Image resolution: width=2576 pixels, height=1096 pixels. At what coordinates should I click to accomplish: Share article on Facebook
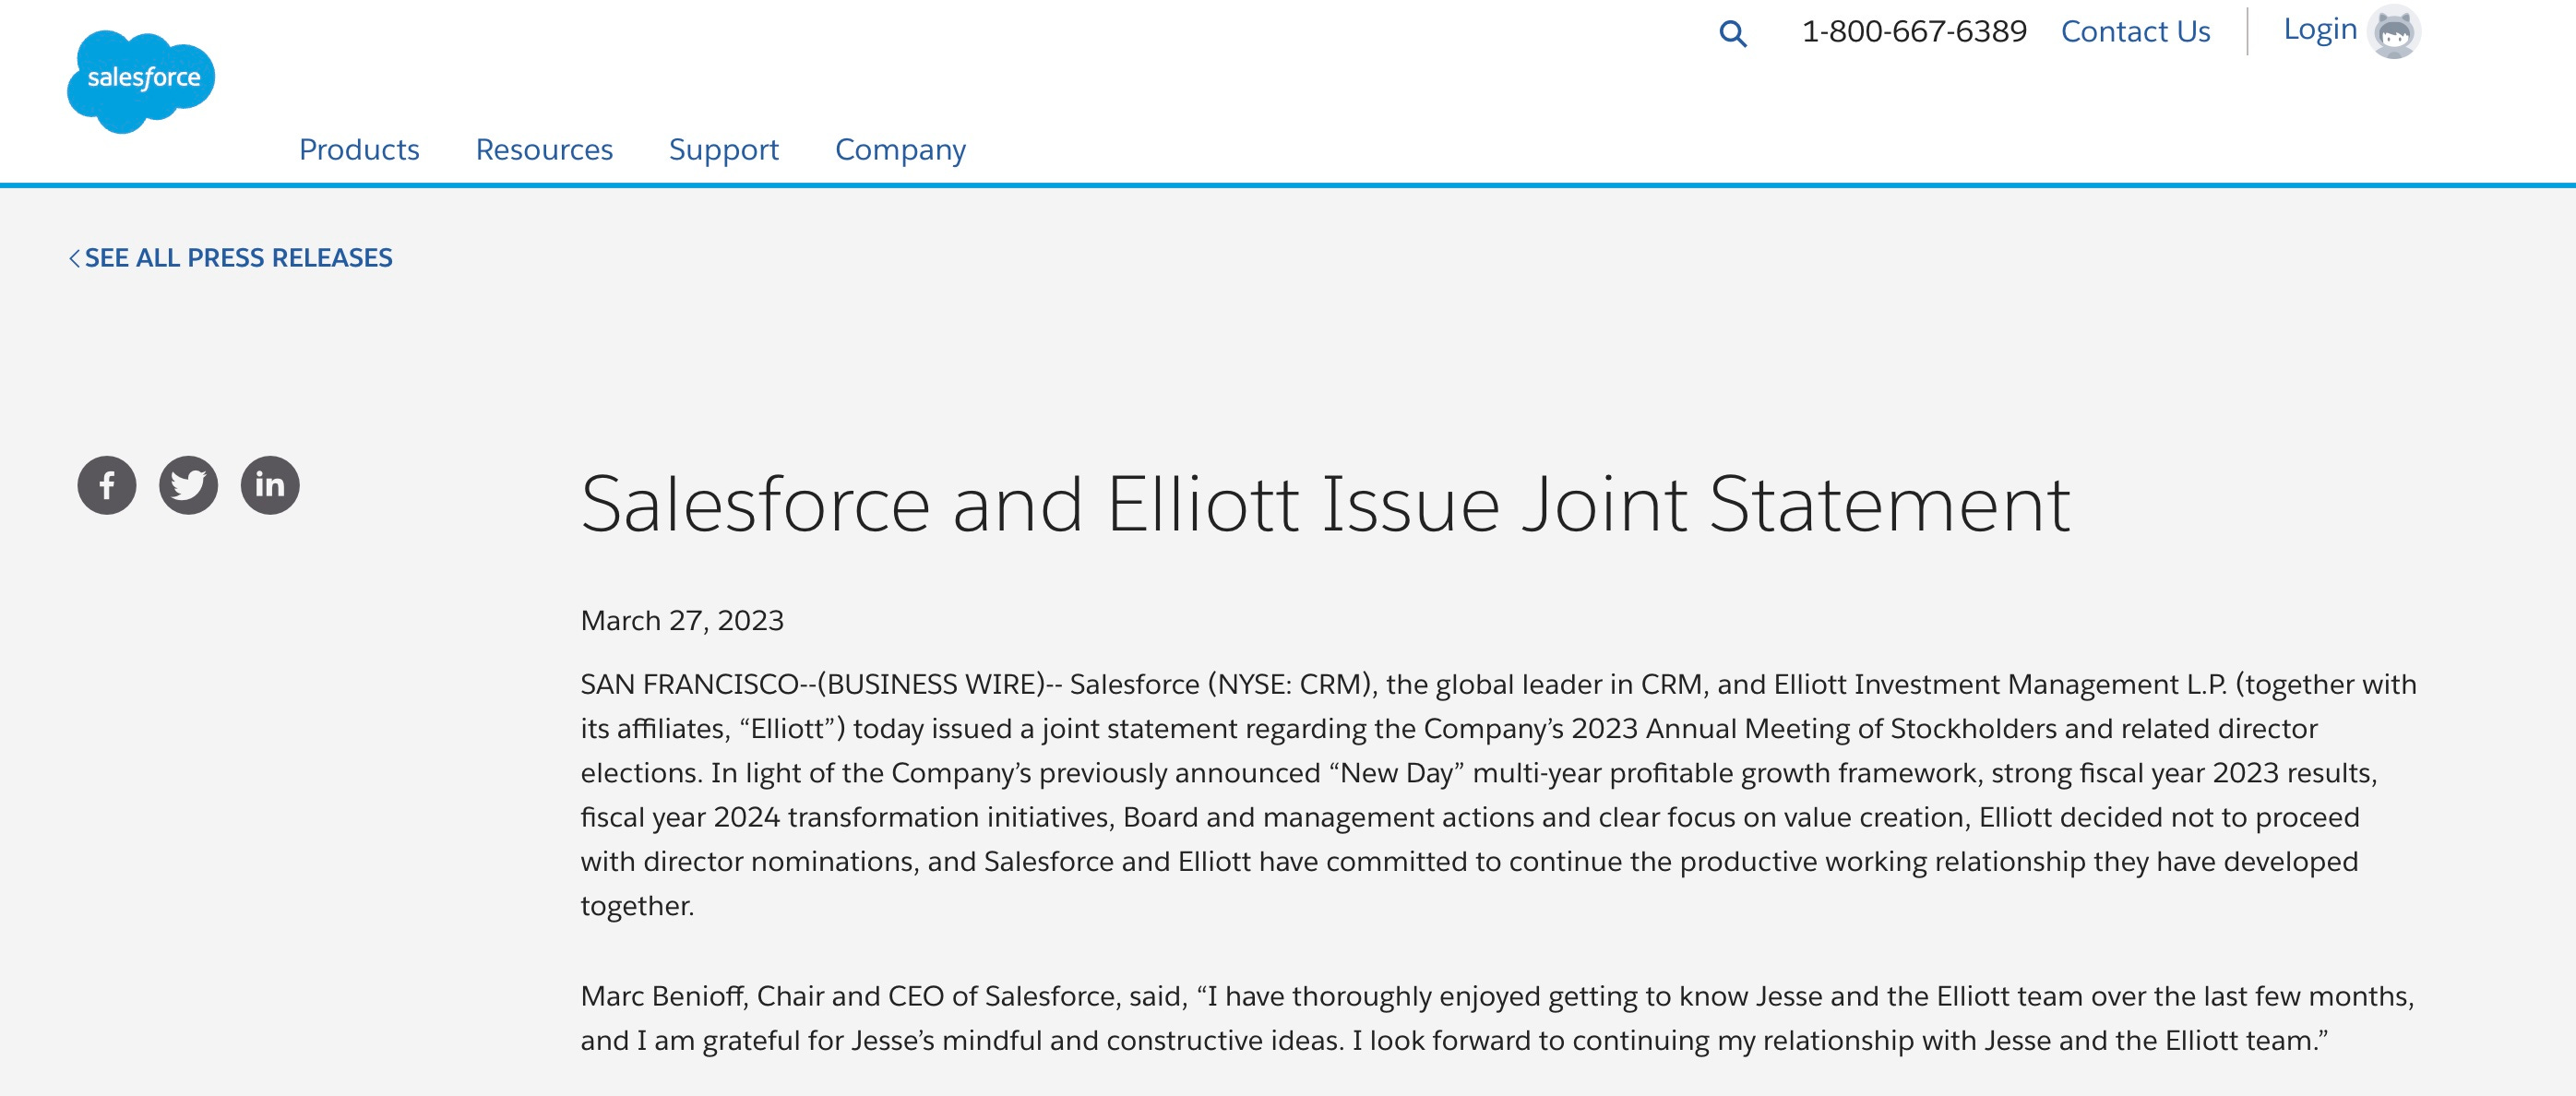pyautogui.click(x=107, y=486)
